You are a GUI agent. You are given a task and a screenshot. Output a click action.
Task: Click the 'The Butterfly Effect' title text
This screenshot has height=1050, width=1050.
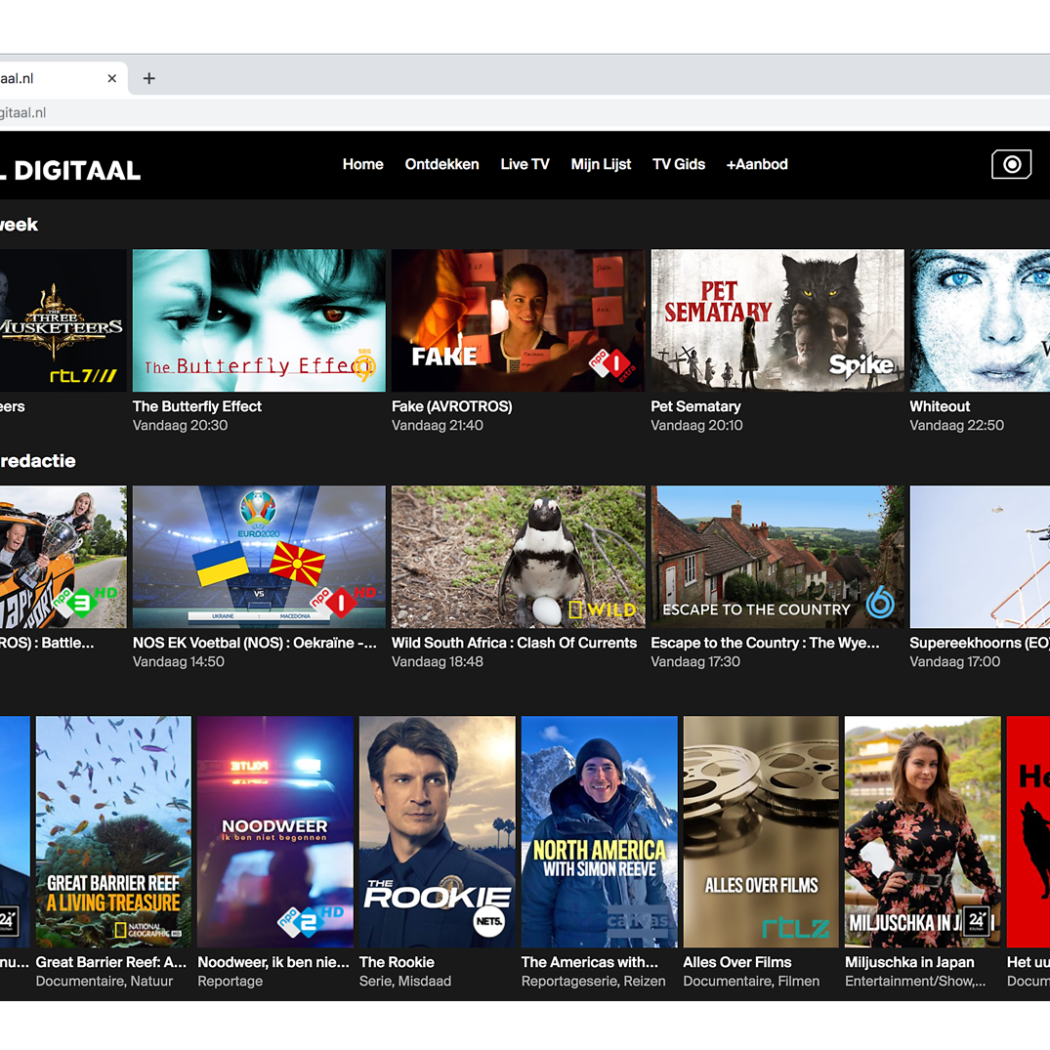click(x=197, y=406)
